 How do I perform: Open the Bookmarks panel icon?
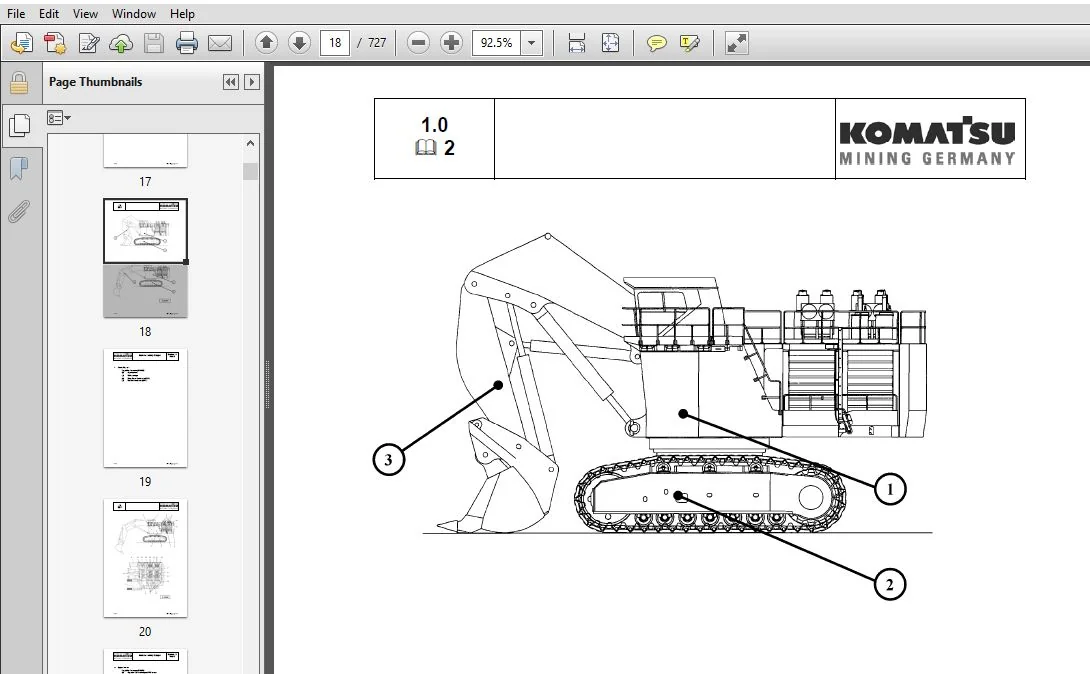19,168
